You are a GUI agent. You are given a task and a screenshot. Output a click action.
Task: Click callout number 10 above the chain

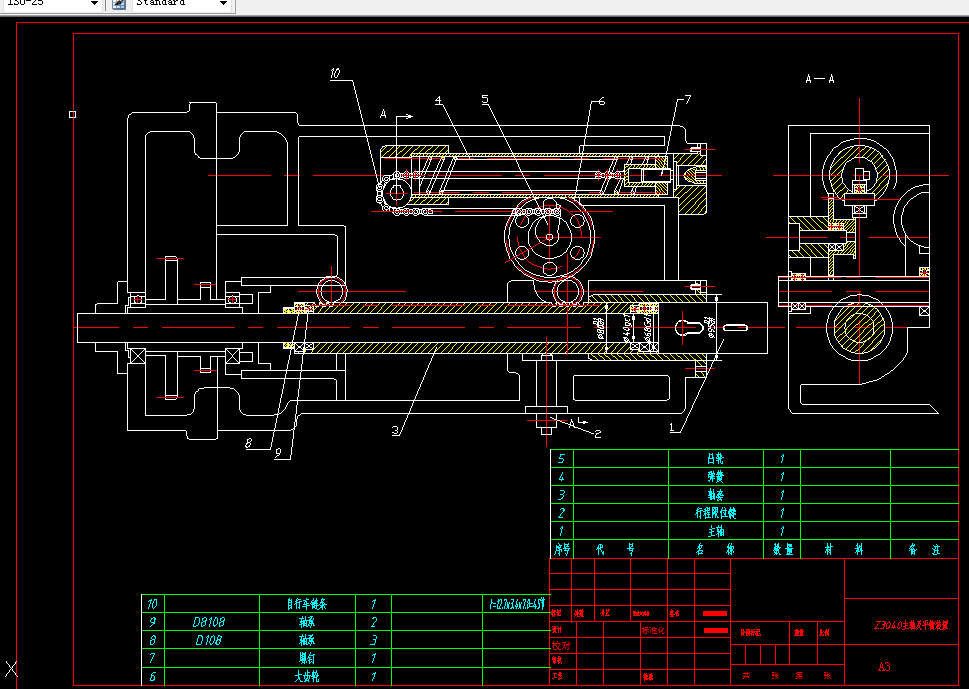point(335,73)
